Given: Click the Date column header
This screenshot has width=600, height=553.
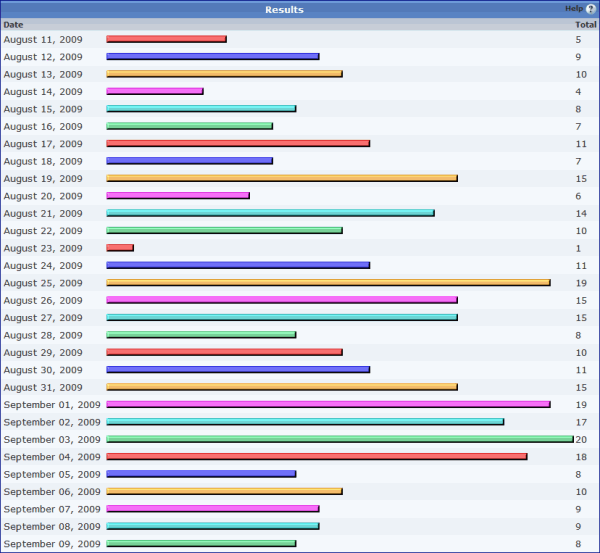Looking at the screenshot, I should (x=13, y=25).
